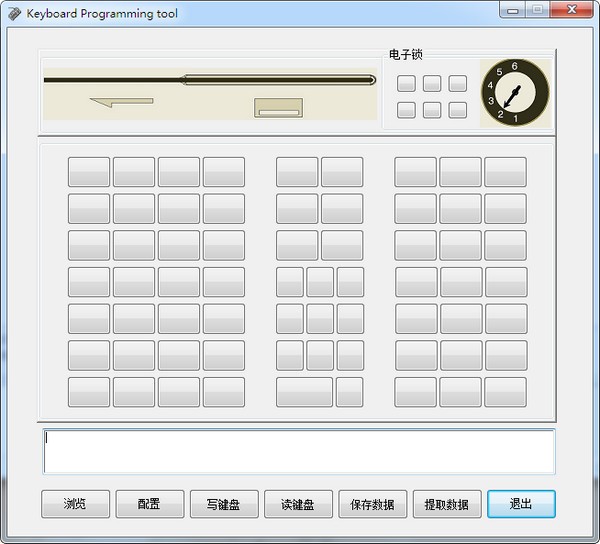The width and height of the screenshot is (600, 544).
Task: Select the top-left key in the left key block
Action: pyautogui.click(x=89, y=172)
